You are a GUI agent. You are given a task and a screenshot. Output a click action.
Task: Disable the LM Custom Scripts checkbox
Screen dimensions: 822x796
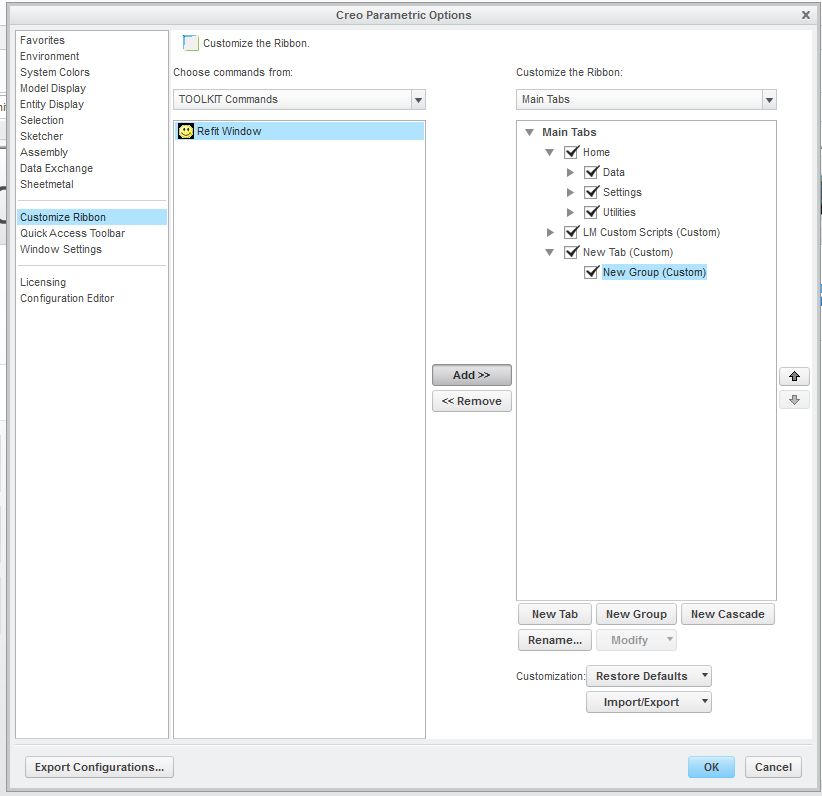(571, 232)
